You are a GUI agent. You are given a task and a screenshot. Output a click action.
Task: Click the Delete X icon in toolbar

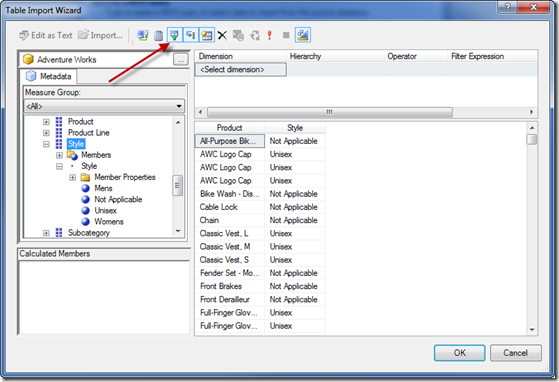pyautogui.click(x=222, y=35)
